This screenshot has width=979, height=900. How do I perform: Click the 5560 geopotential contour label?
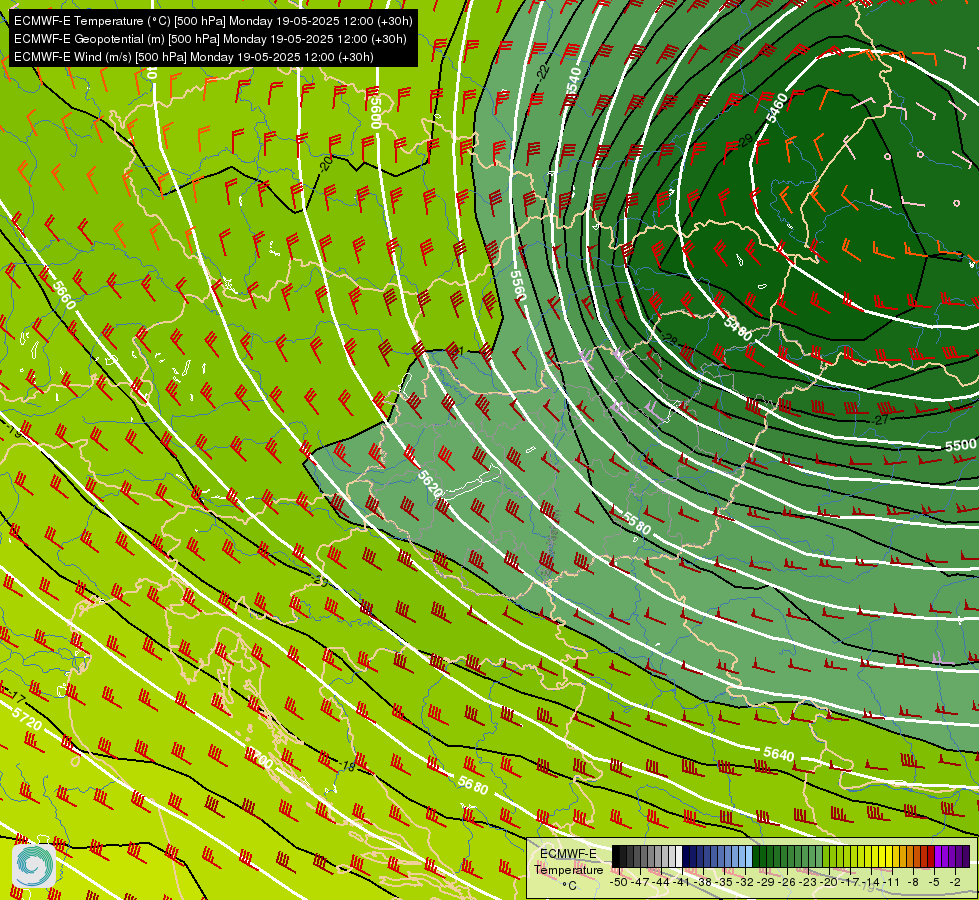click(518, 285)
